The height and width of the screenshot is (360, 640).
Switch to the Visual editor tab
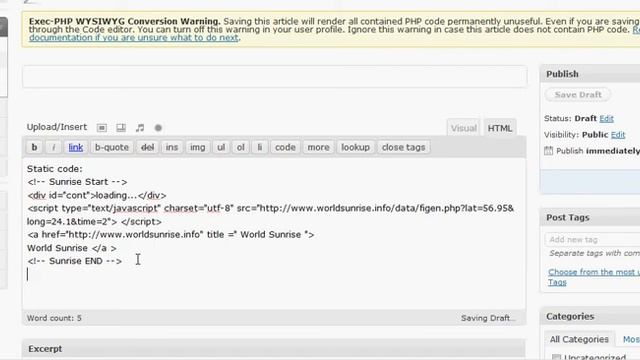[464, 128]
